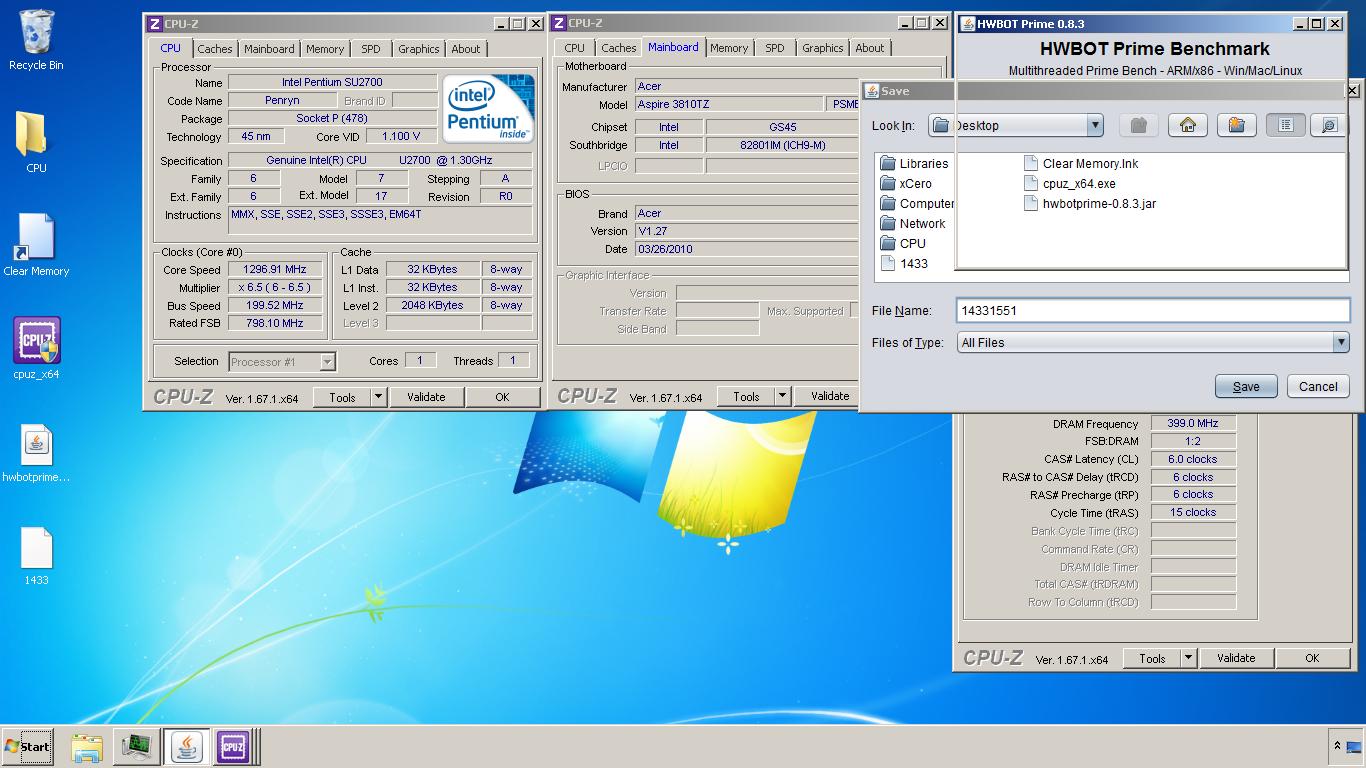Screen dimensions: 1366x768
Task: Click the Bus Speed value 199.52 MHz
Action: (276, 305)
